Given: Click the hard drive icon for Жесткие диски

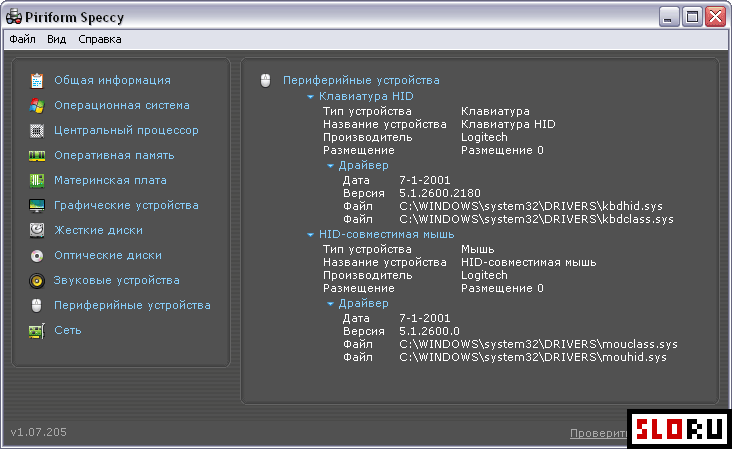Looking at the screenshot, I should point(37,230).
